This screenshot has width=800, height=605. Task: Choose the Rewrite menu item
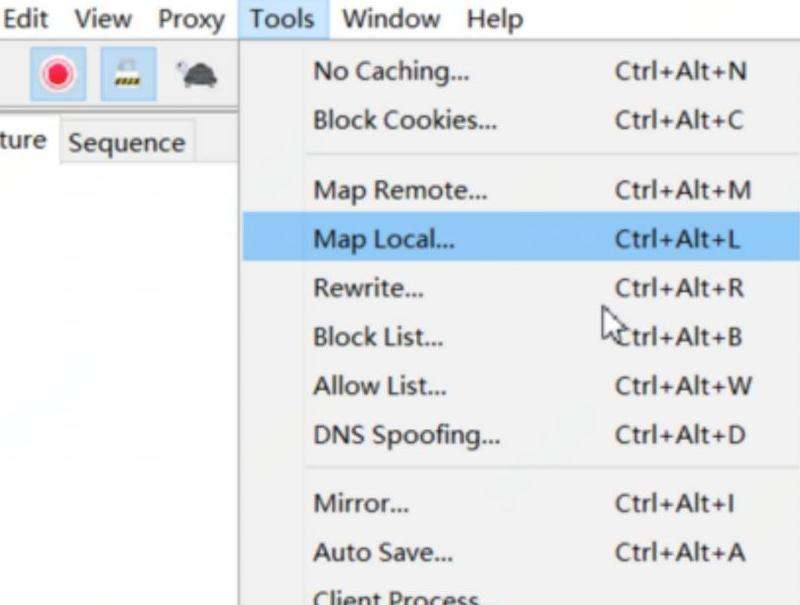pyautogui.click(x=368, y=288)
